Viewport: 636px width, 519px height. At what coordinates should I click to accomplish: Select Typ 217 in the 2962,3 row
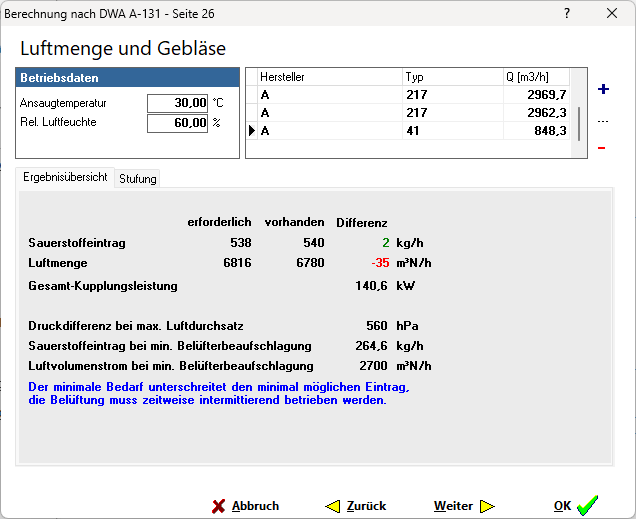tap(453, 112)
